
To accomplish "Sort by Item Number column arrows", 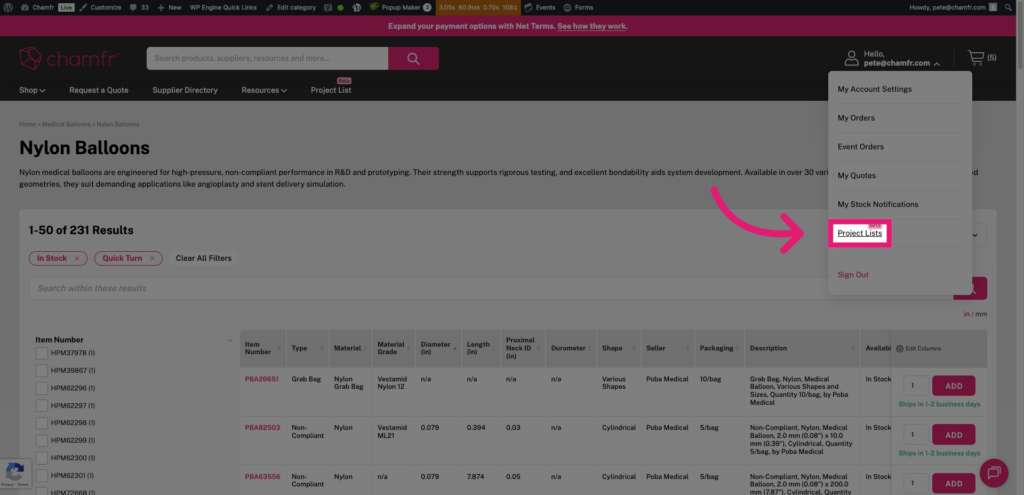I will (279, 348).
